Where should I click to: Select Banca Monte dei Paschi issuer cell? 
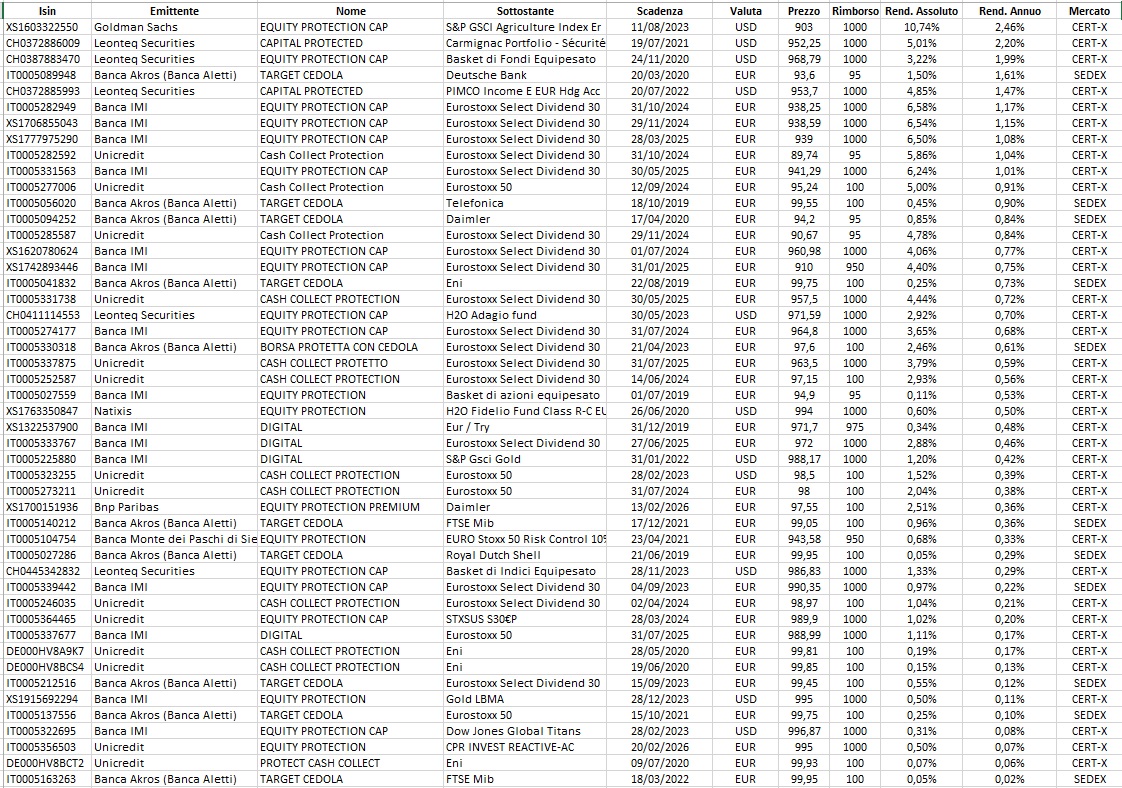[175, 539]
